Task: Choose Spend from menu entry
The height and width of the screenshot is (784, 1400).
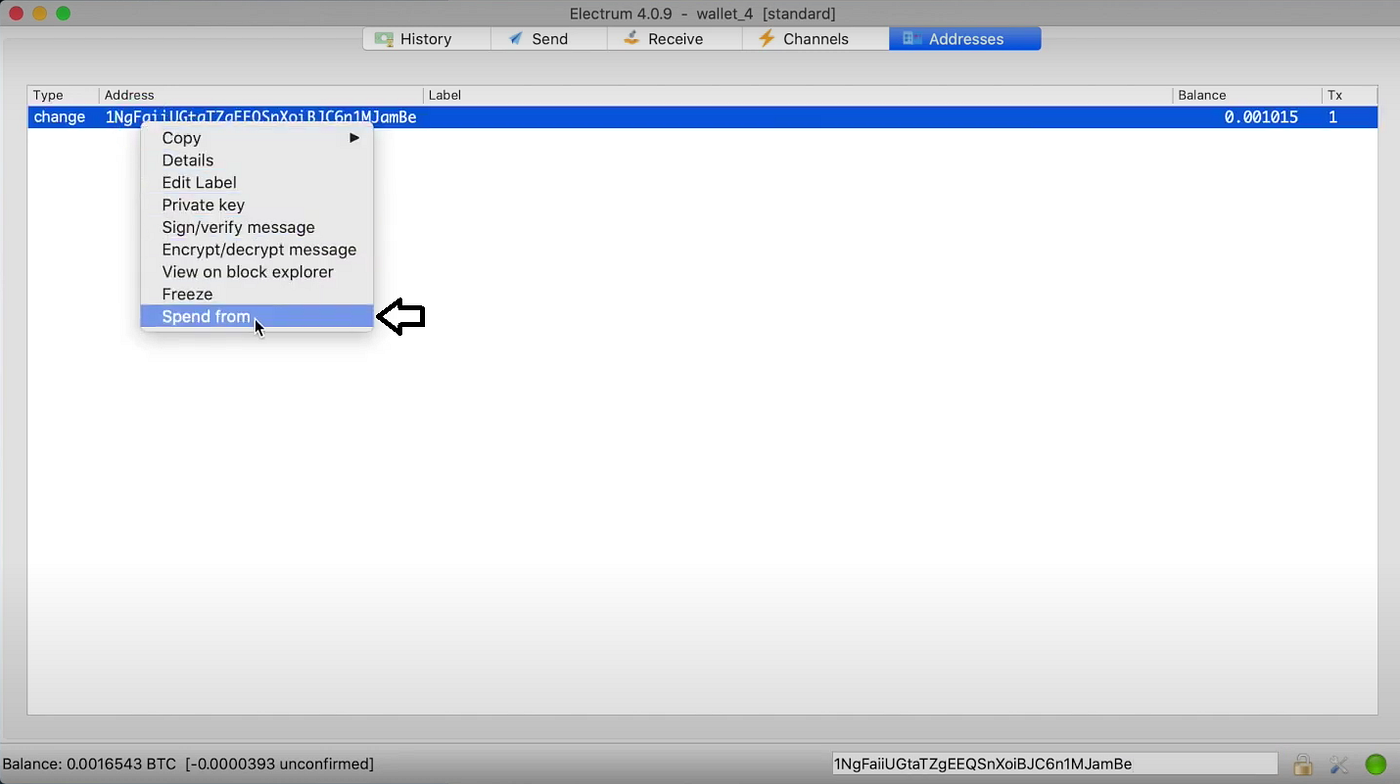Action: [257, 316]
